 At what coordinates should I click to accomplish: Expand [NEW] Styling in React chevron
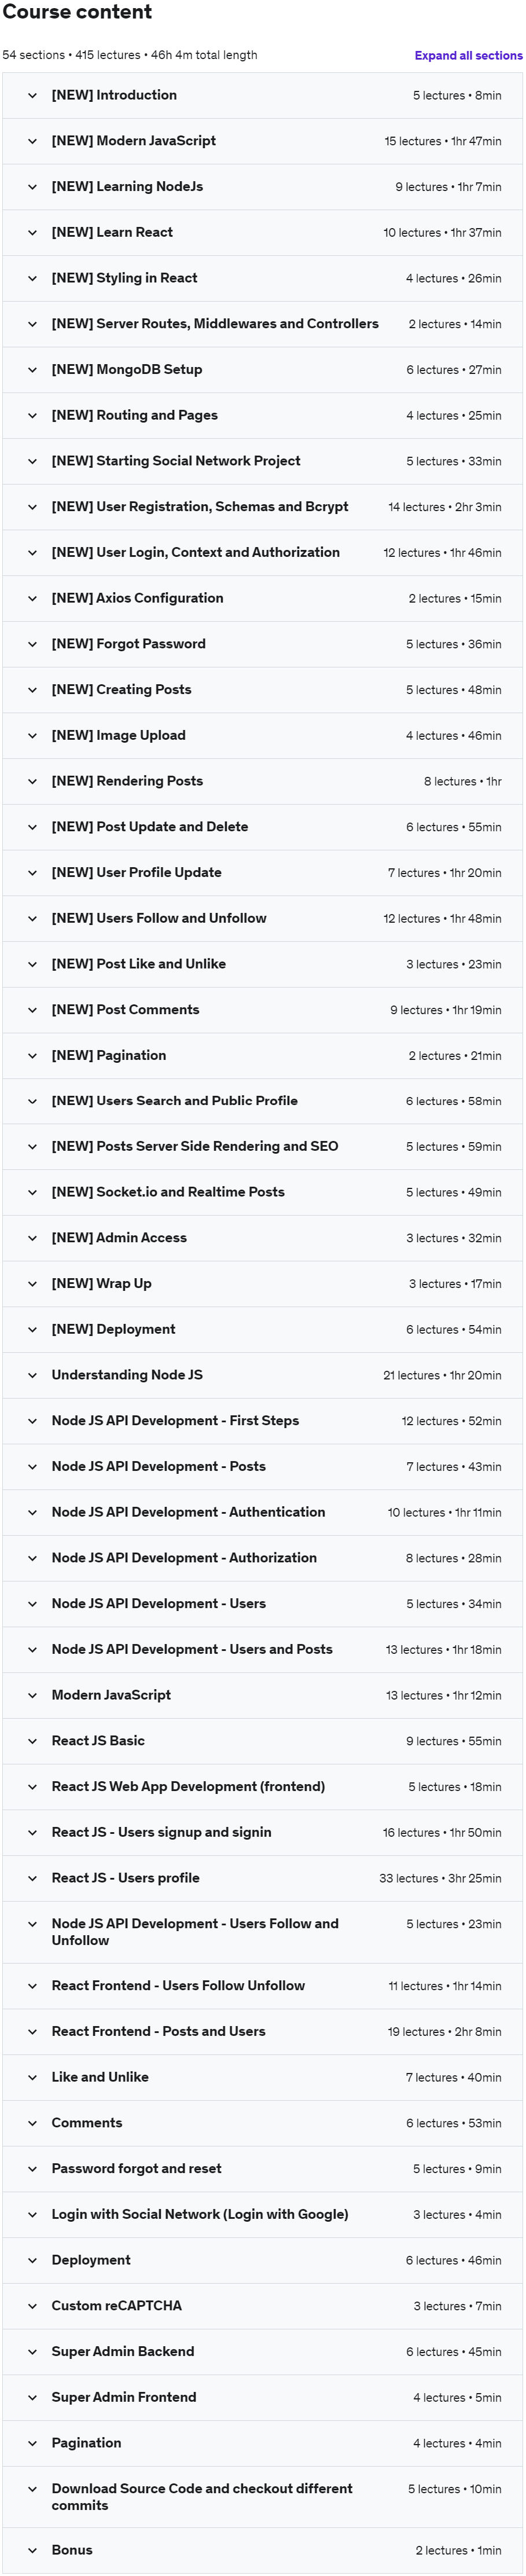click(32, 278)
